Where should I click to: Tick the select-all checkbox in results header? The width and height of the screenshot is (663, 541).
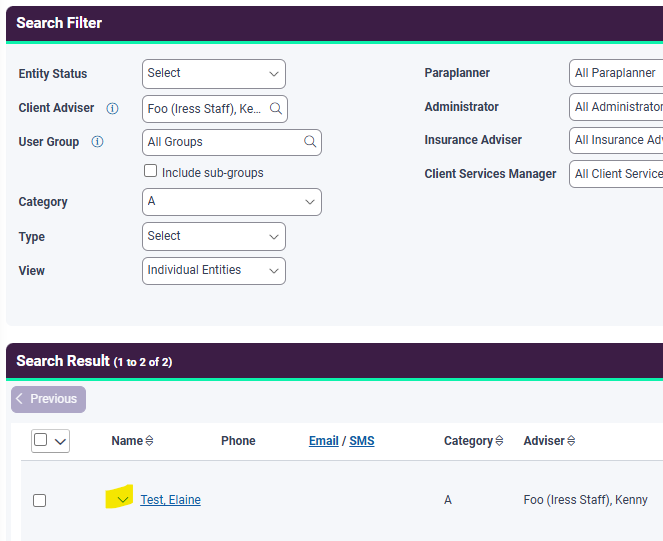click(x=41, y=440)
